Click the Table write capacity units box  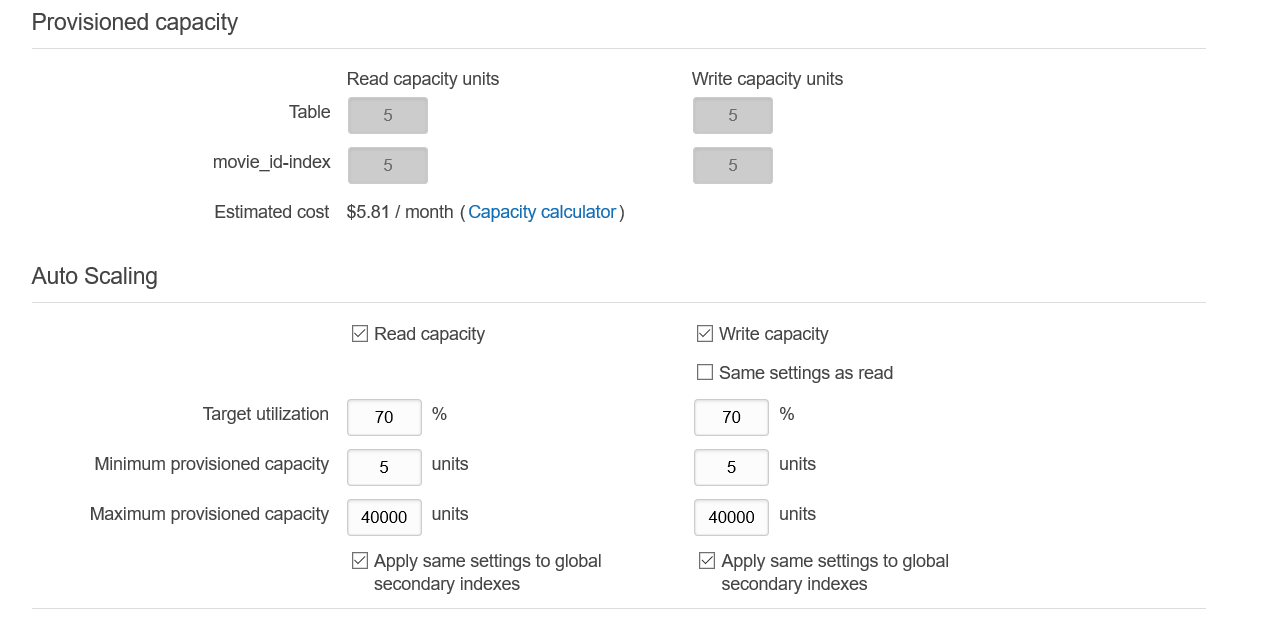(x=733, y=116)
